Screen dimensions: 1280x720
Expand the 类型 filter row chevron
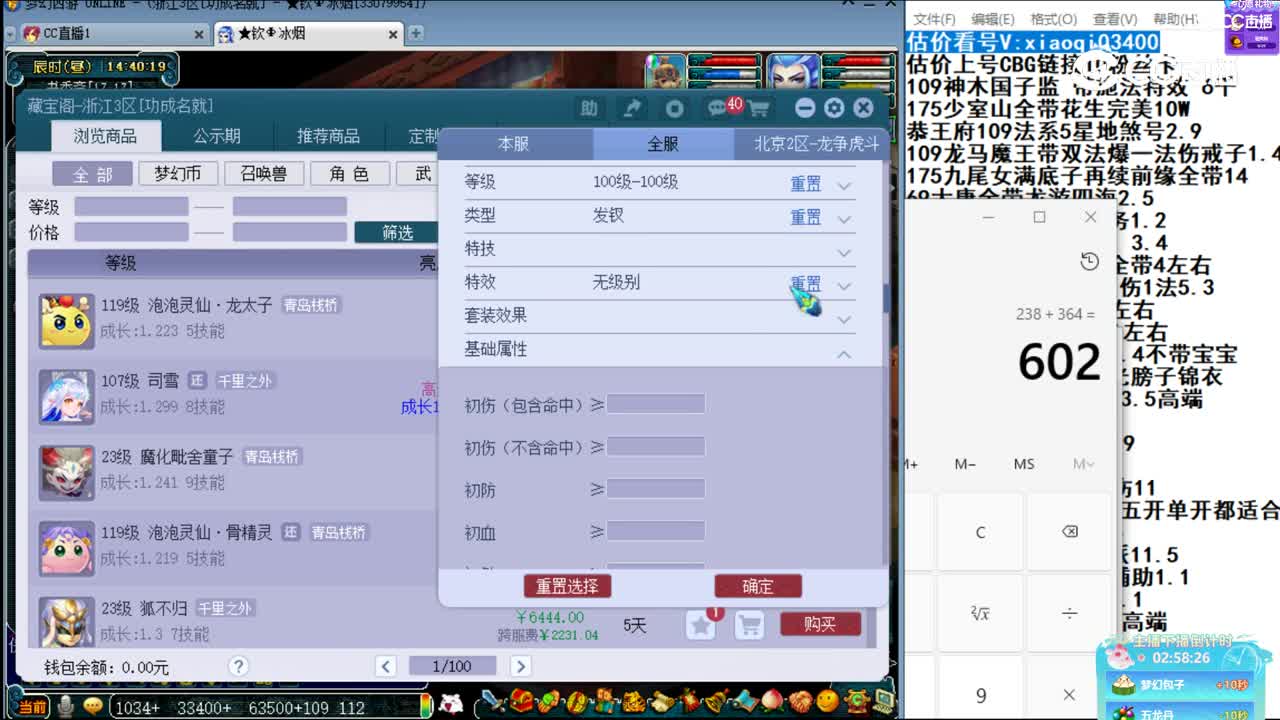click(x=844, y=219)
